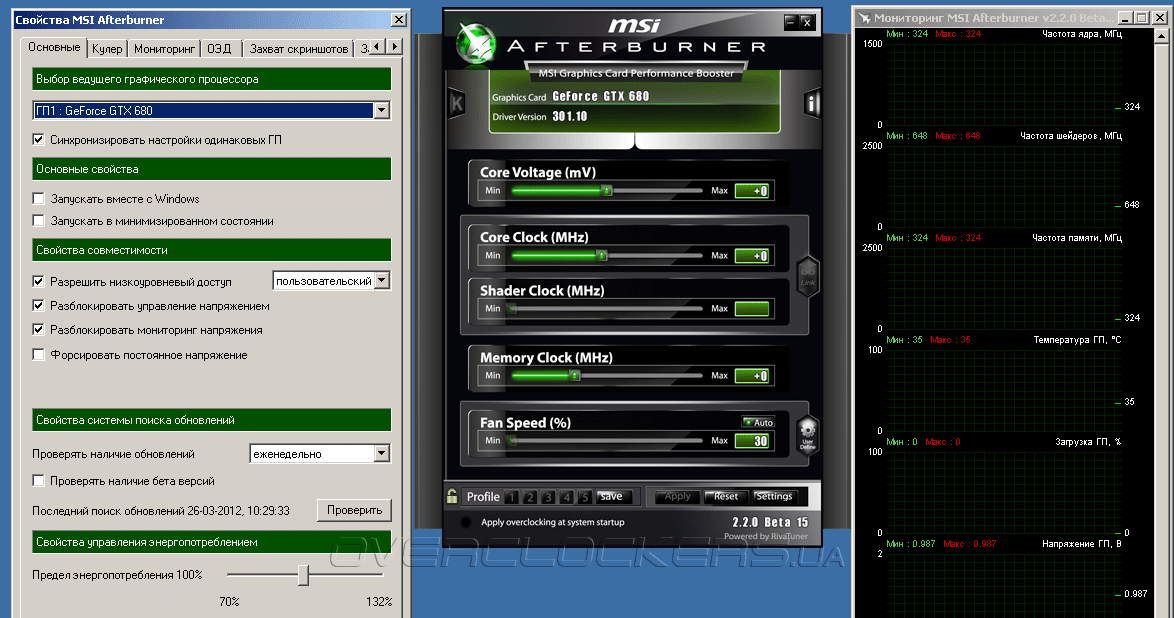
Task: Toggle Разрешить низкоуровневый доступ checkbox
Action: 38,282
